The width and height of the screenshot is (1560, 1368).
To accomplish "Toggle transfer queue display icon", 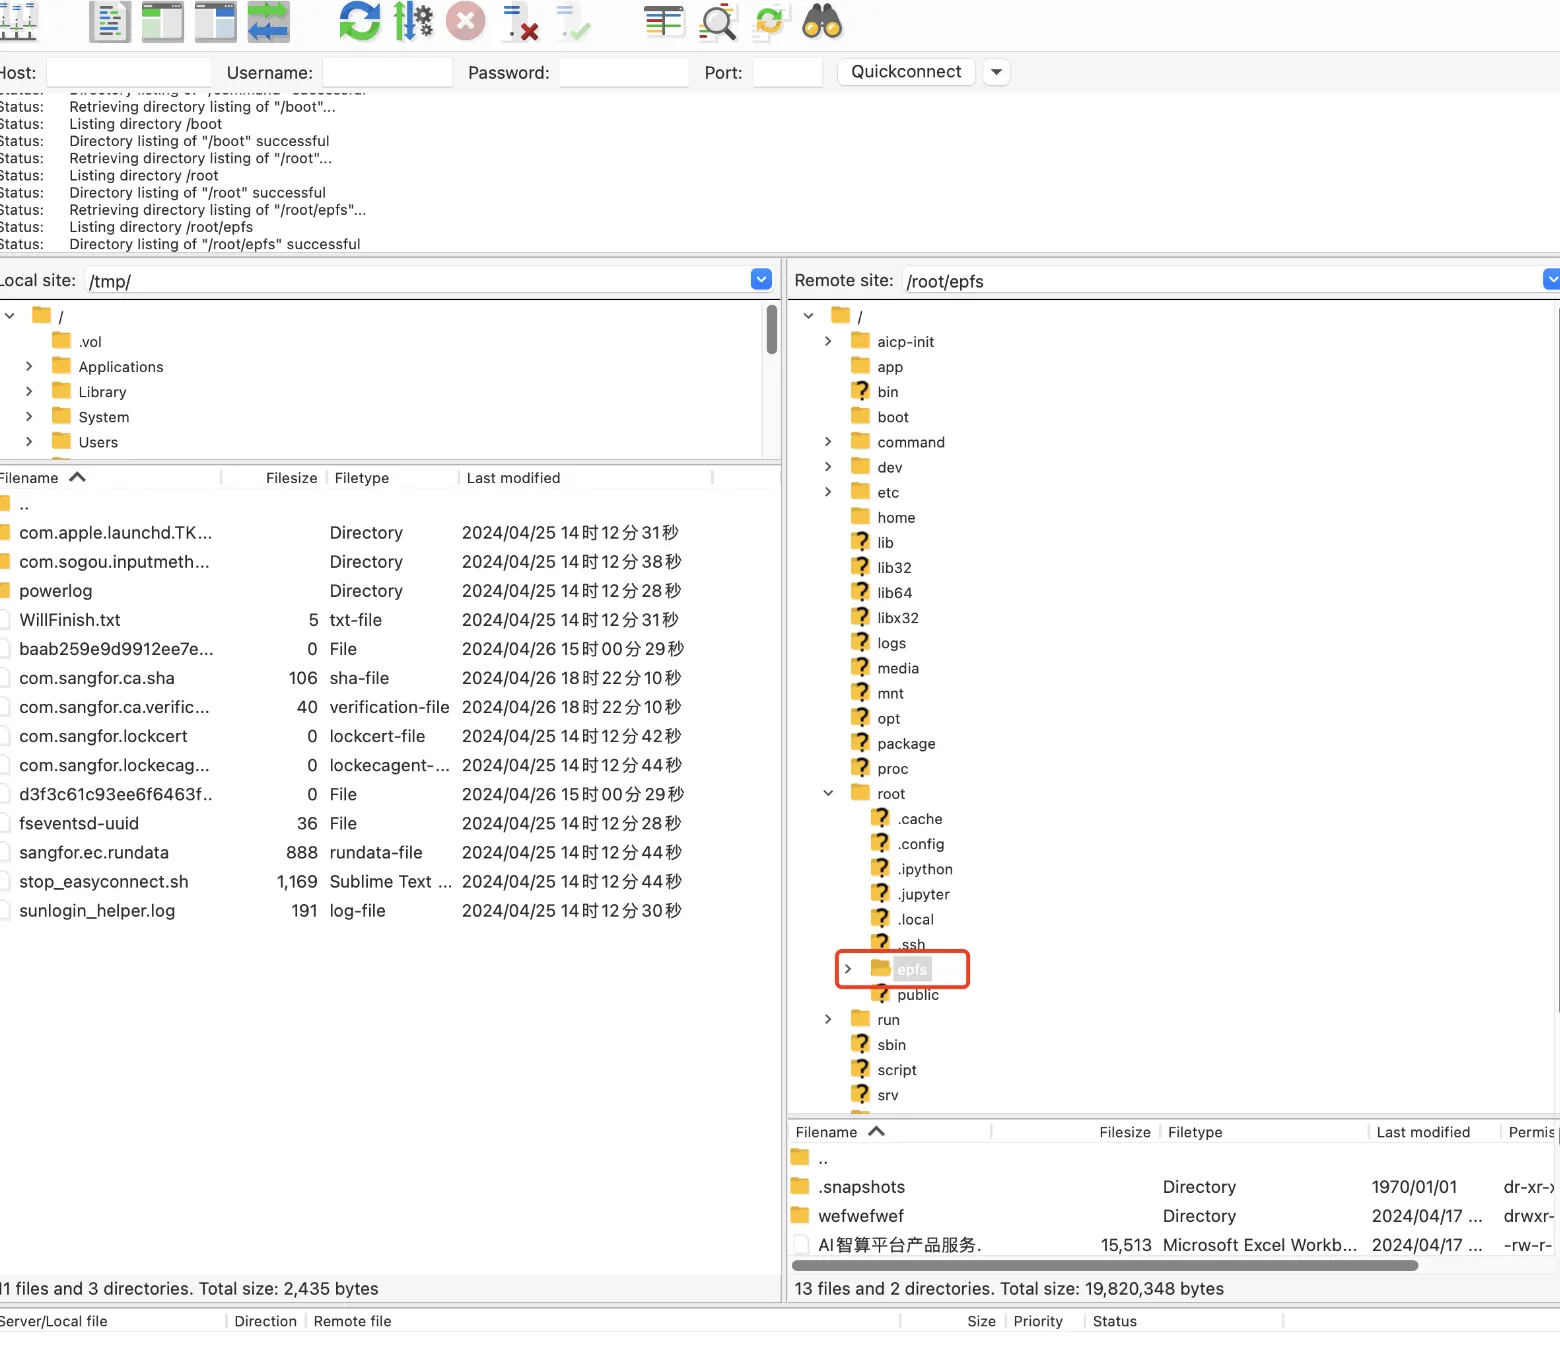I will 268,21.
